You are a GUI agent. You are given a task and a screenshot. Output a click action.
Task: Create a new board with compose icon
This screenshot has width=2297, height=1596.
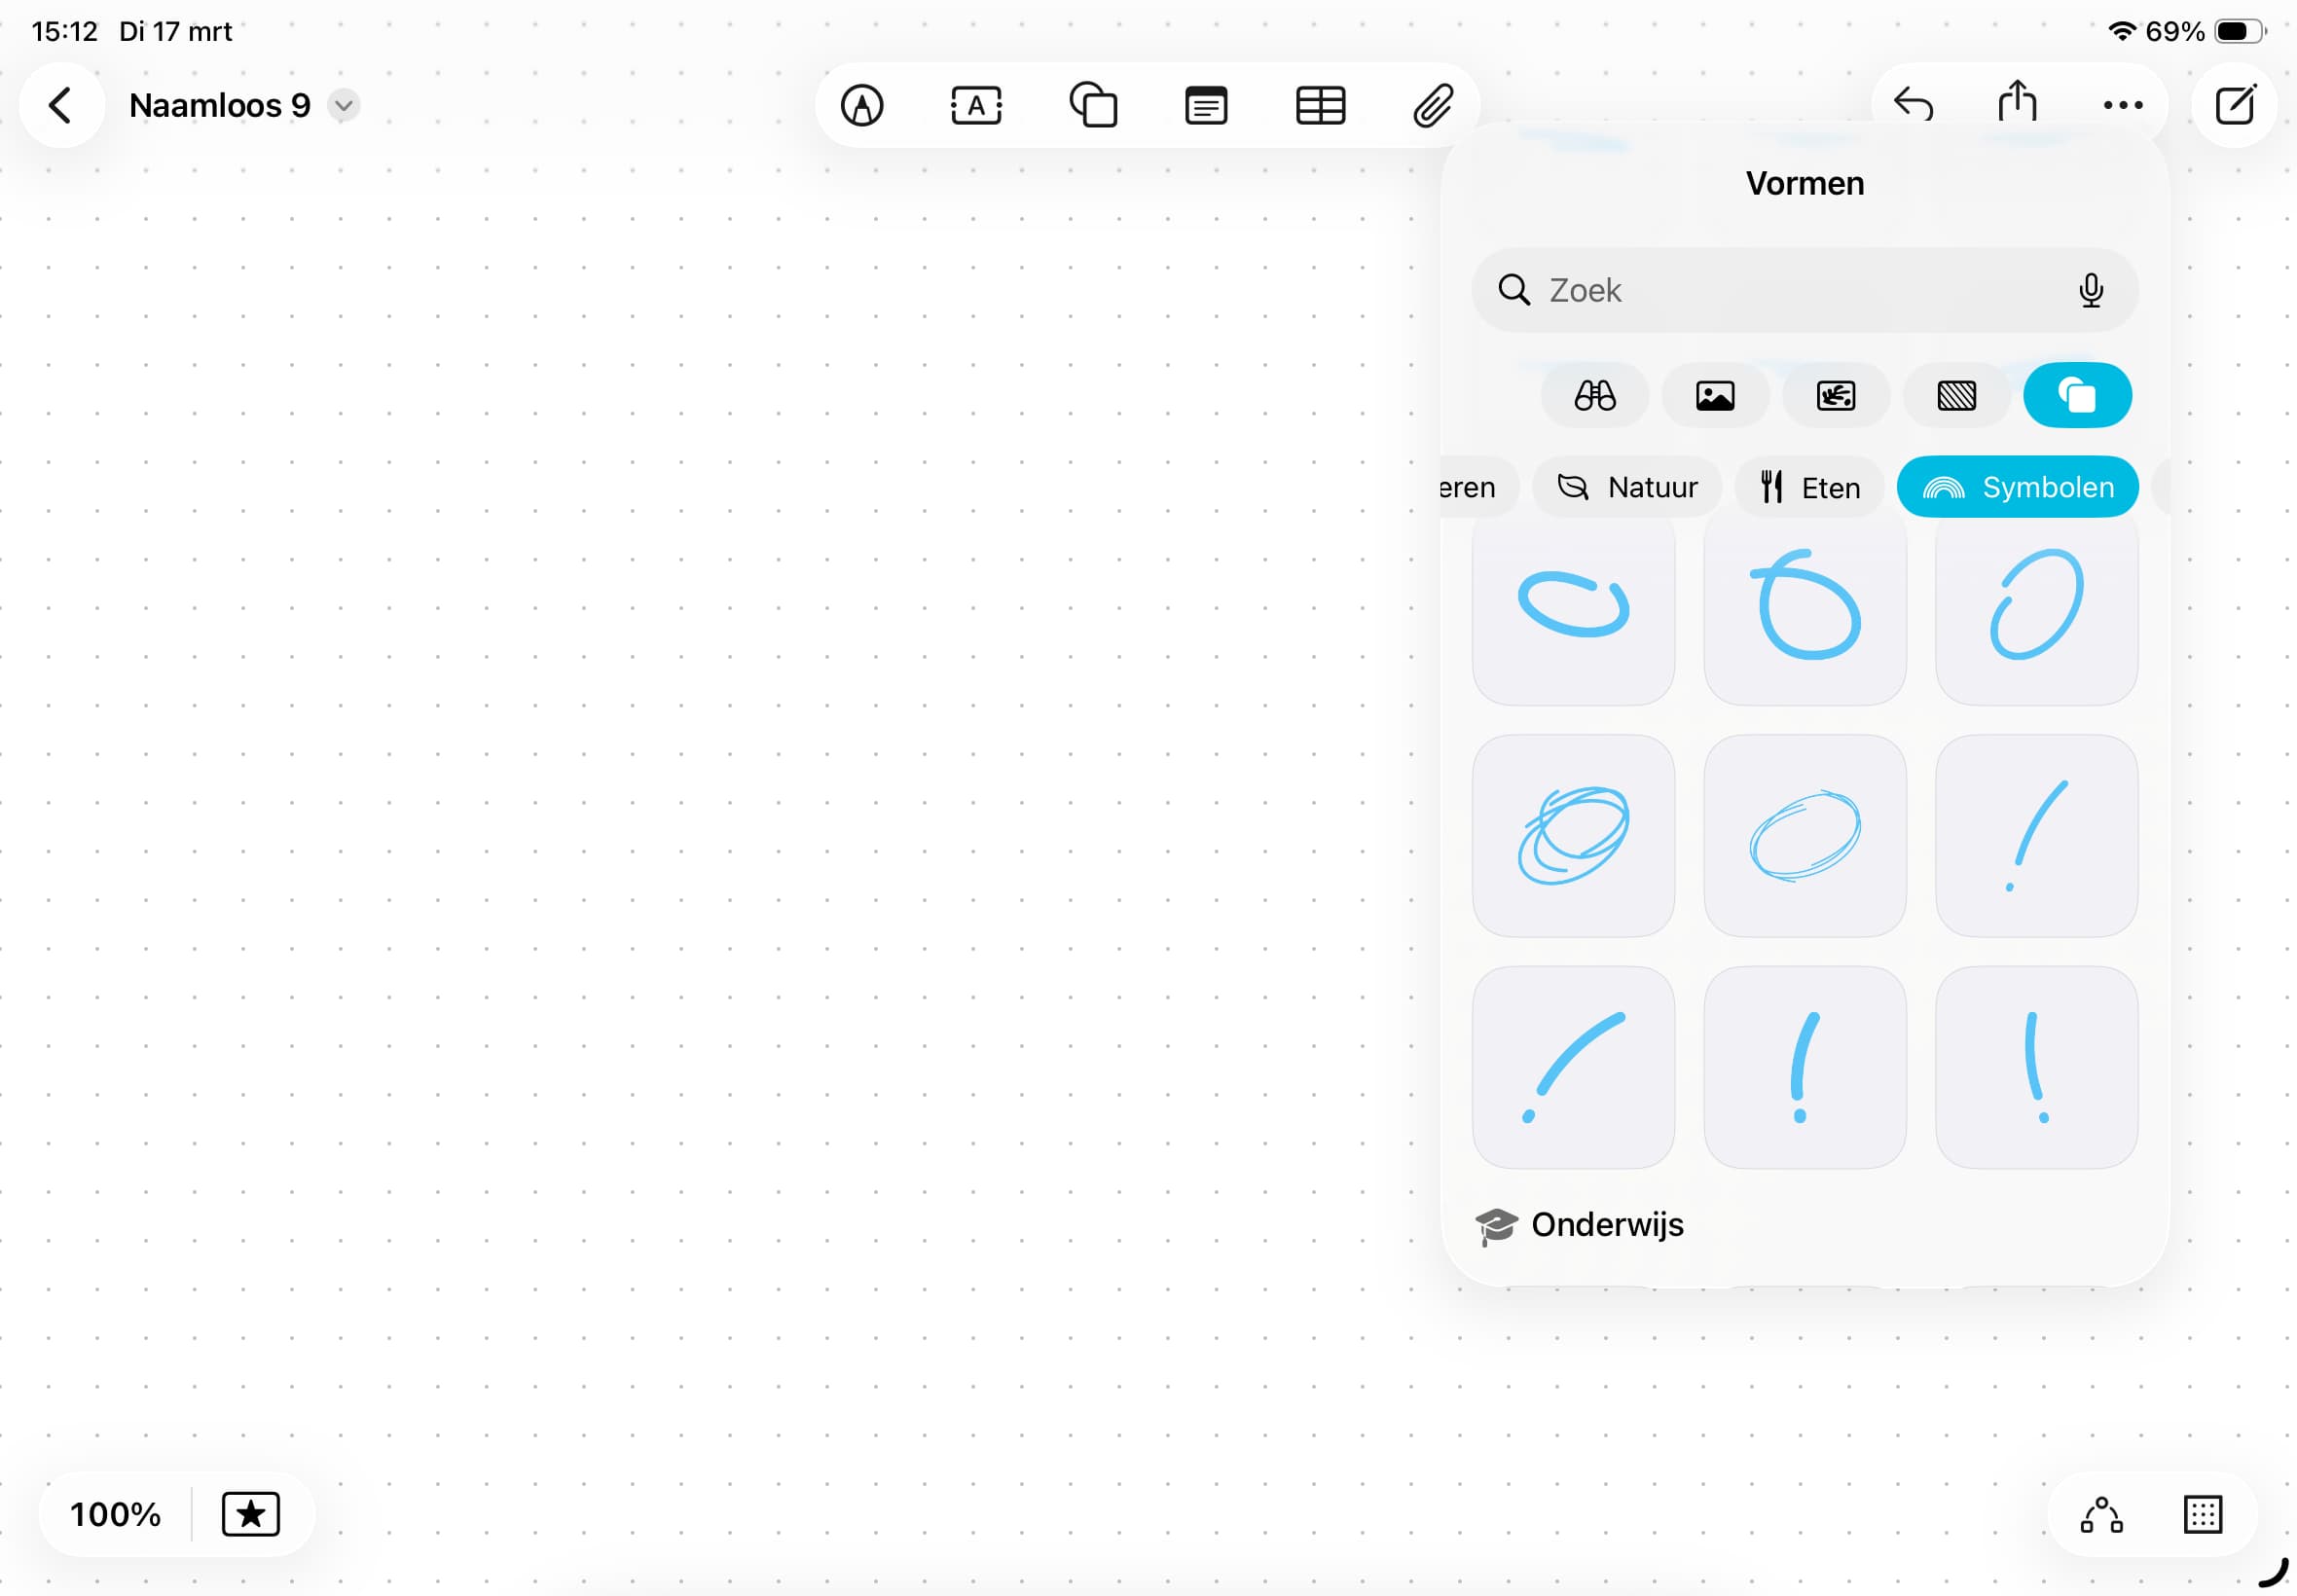point(2235,104)
